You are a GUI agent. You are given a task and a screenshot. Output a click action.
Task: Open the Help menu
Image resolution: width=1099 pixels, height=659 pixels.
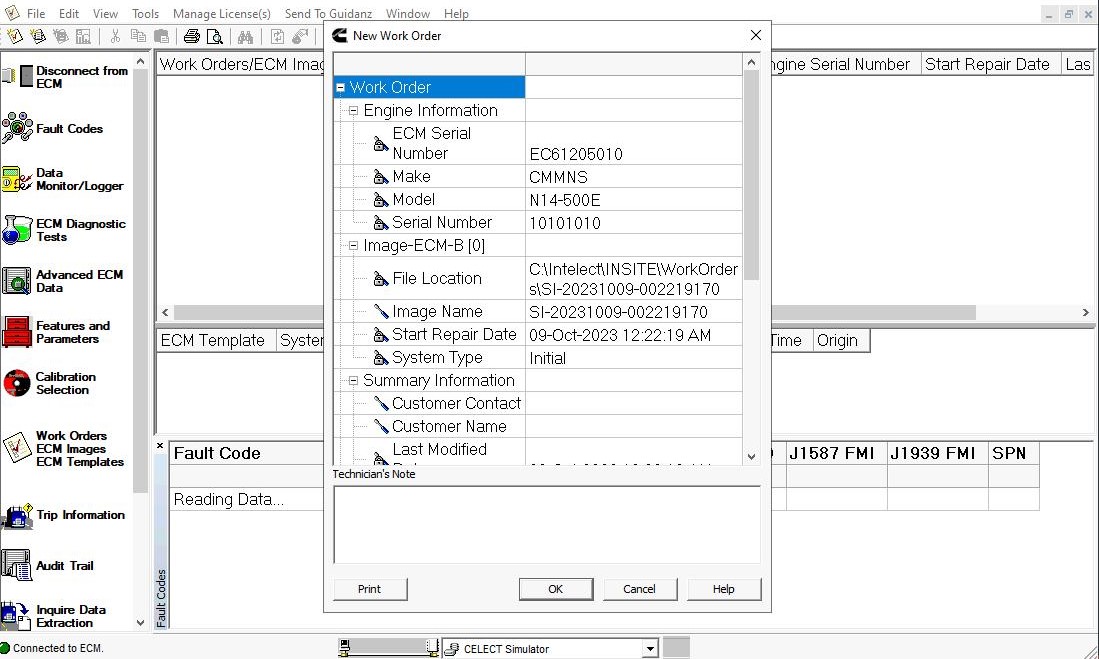pos(456,13)
